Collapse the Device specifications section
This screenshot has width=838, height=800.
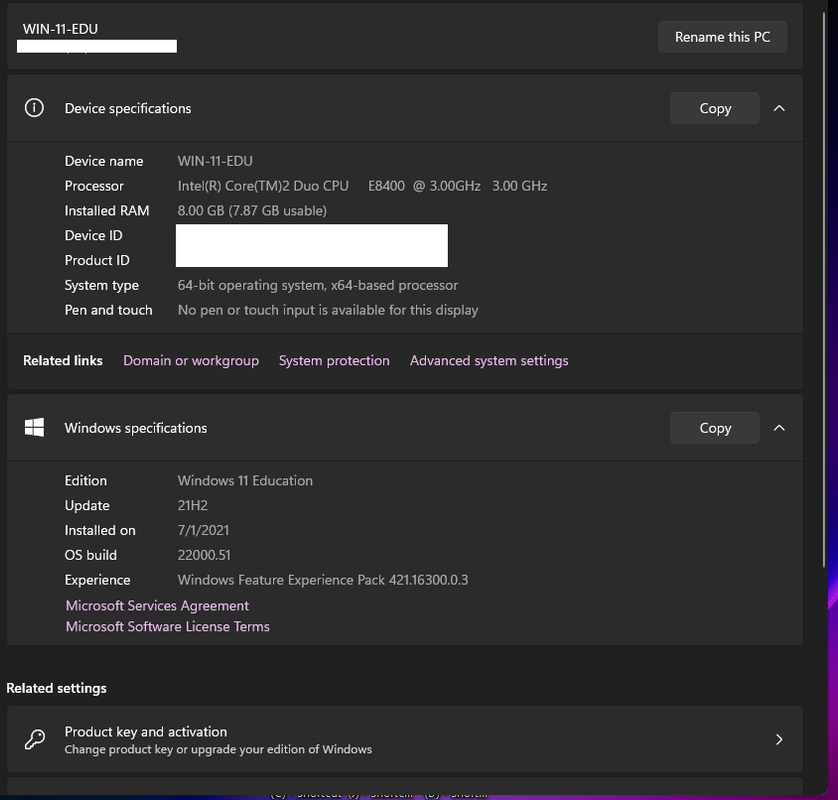point(779,108)
